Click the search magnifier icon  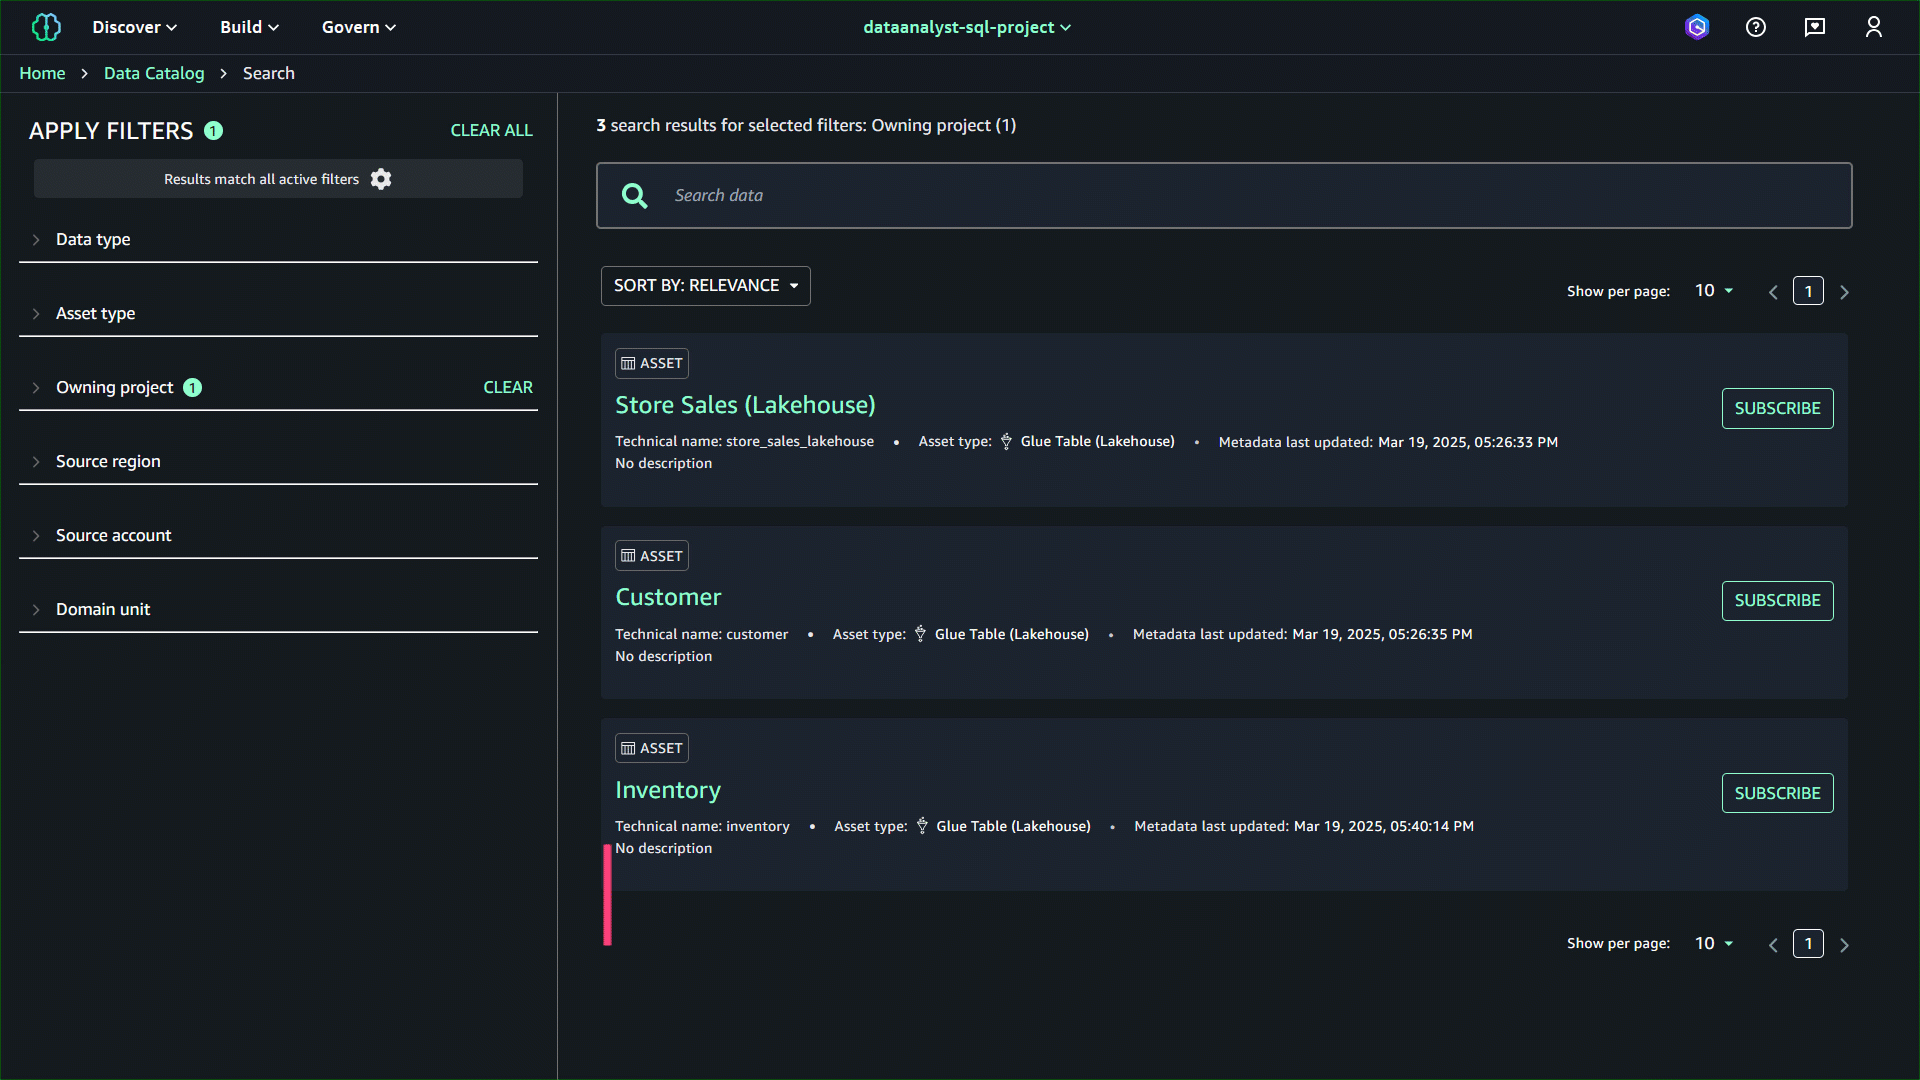pyautogui.click(x=635, y=196)
